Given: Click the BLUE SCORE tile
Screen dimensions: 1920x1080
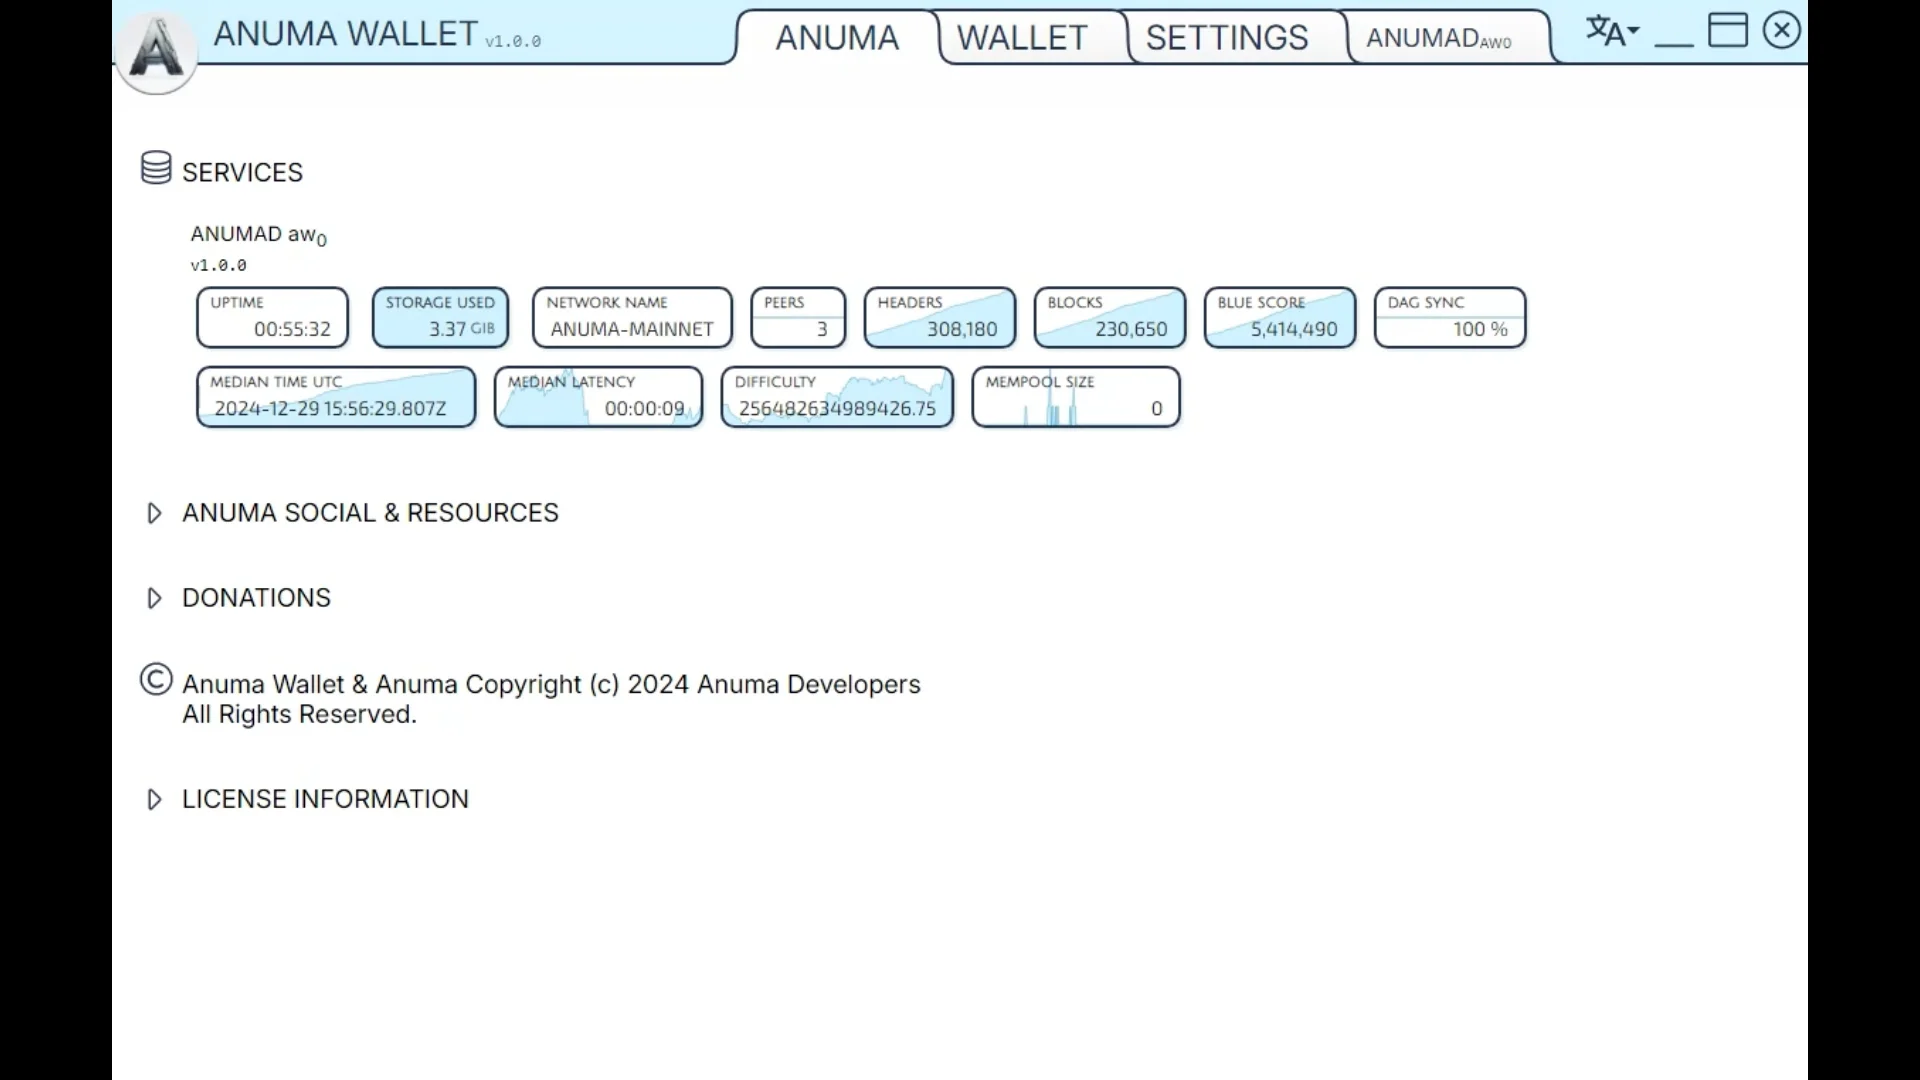Looking at the screenshot, I should point(1279,317).
